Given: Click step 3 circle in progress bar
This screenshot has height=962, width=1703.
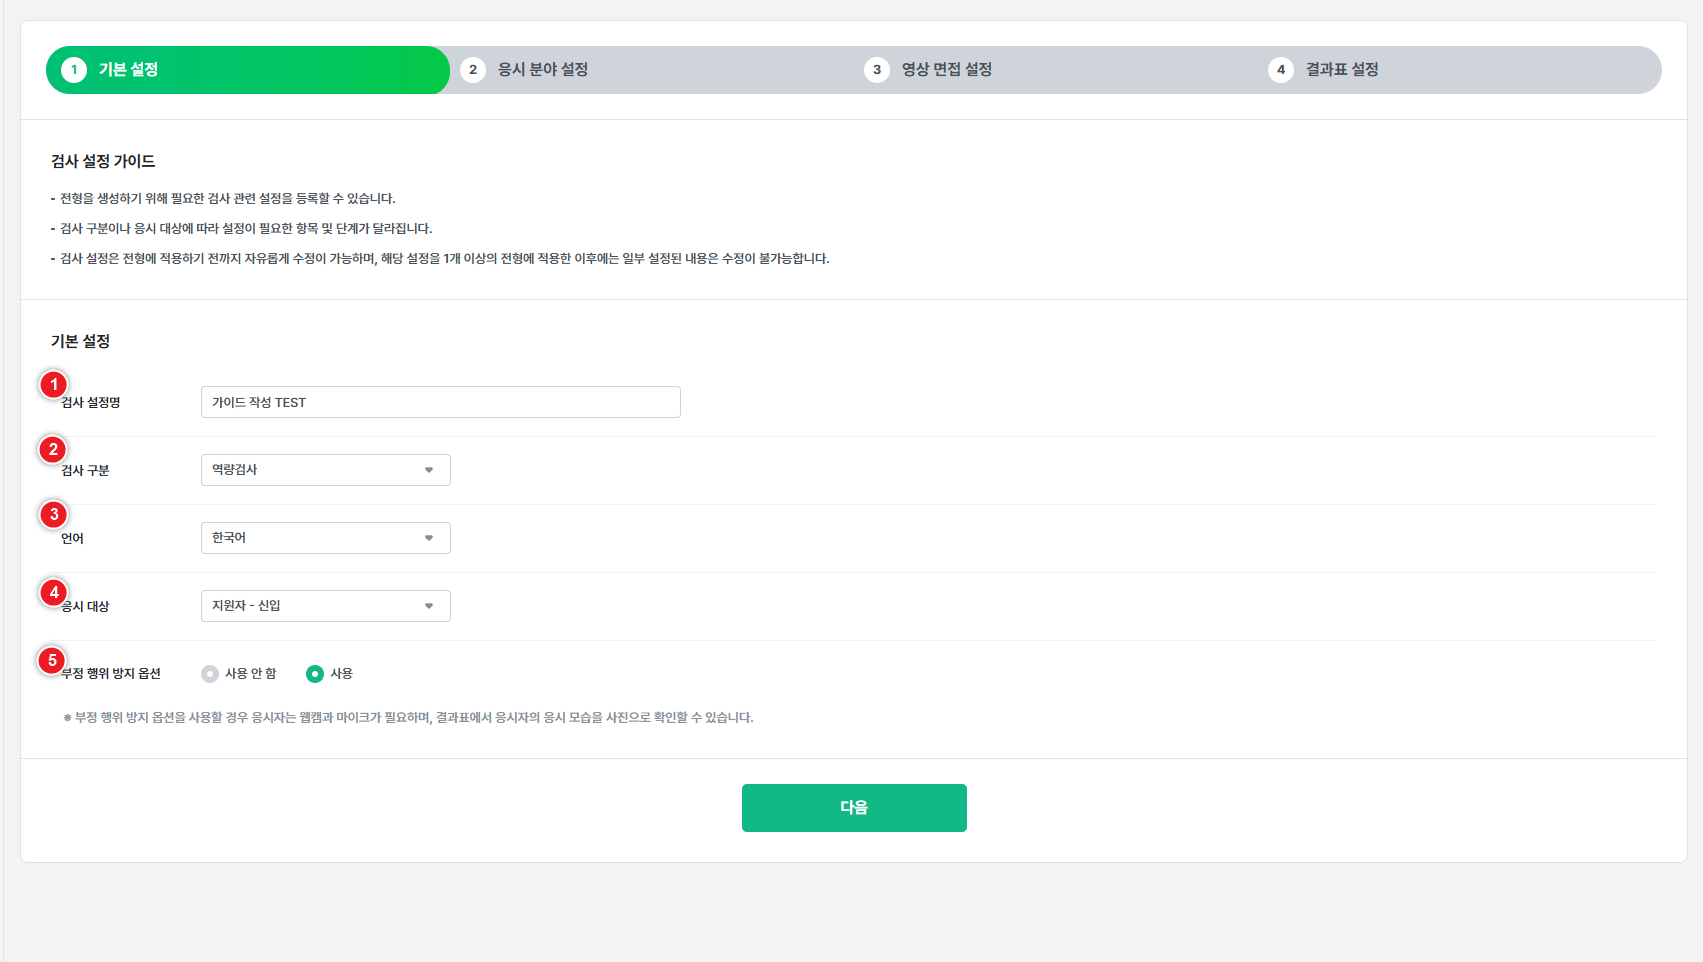Looking at the screenshot, I should (877, 70).
